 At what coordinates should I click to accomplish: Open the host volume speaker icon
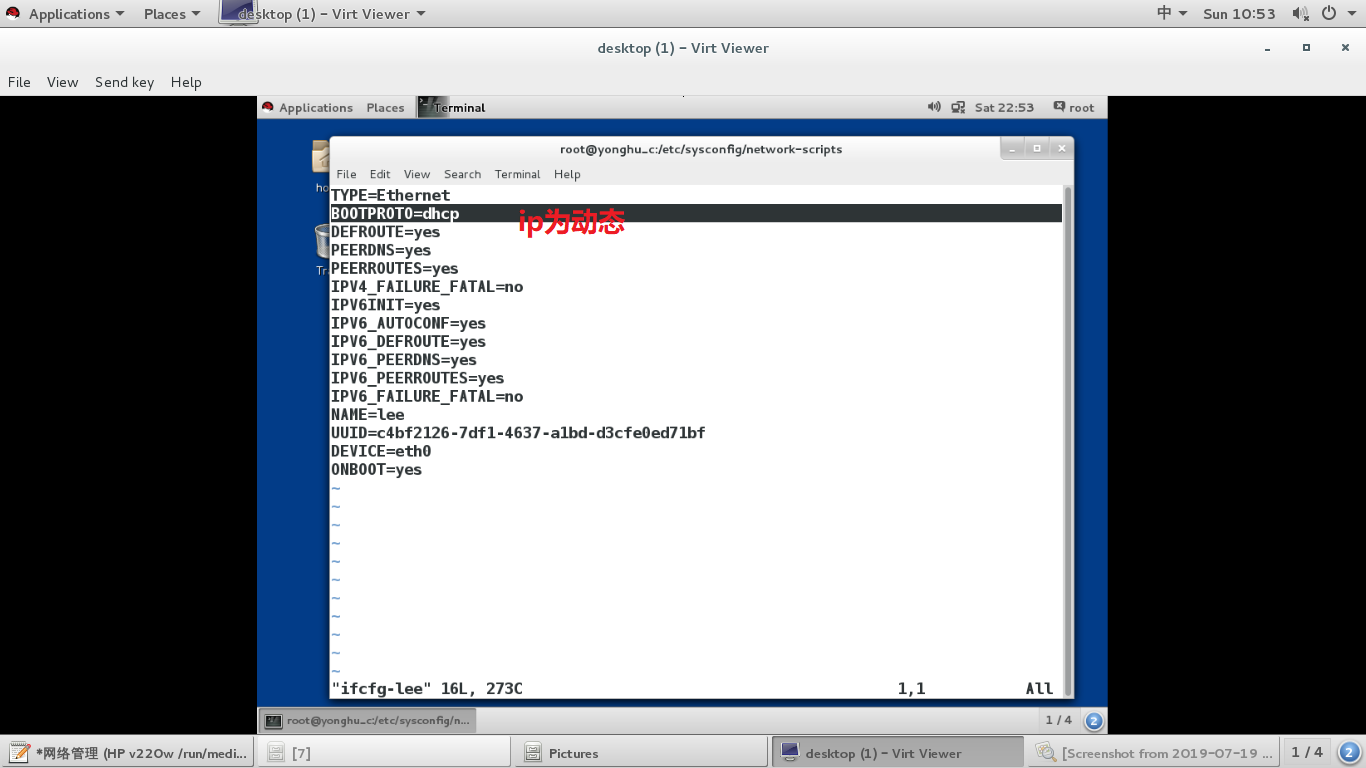[1300, 13]
